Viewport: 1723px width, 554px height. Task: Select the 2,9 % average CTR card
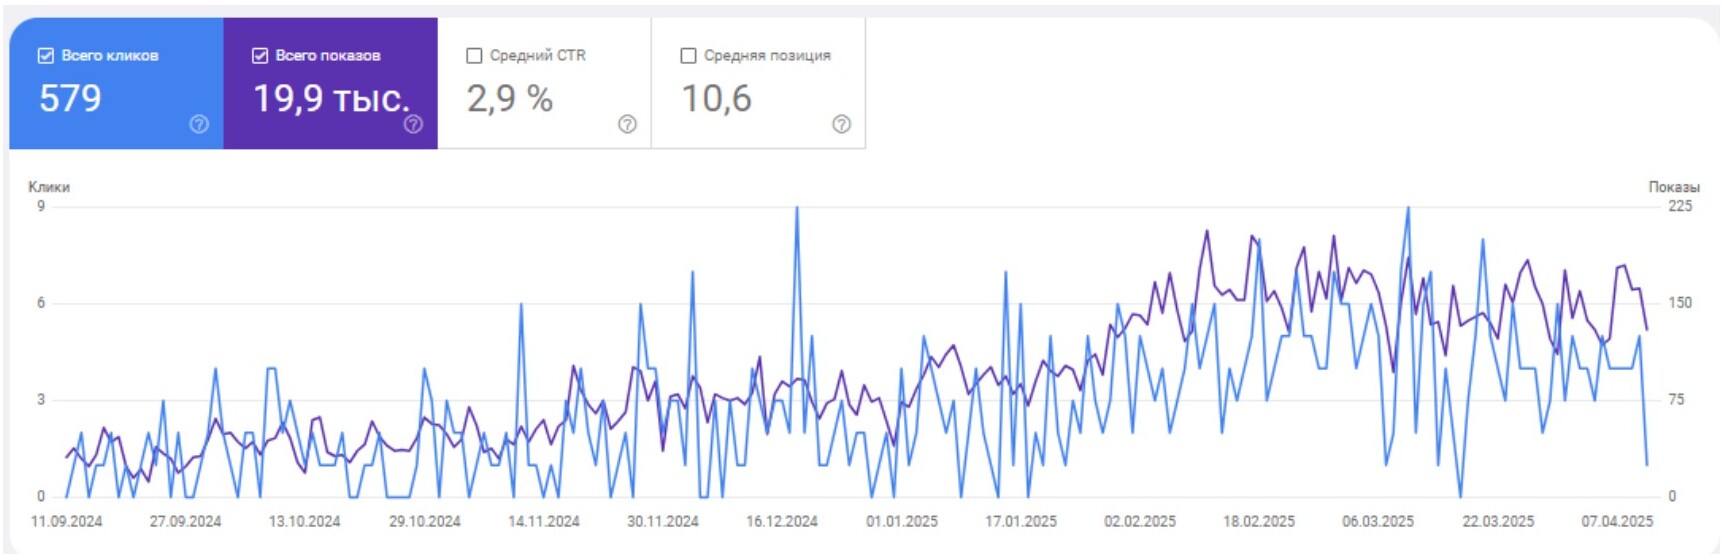544,83
